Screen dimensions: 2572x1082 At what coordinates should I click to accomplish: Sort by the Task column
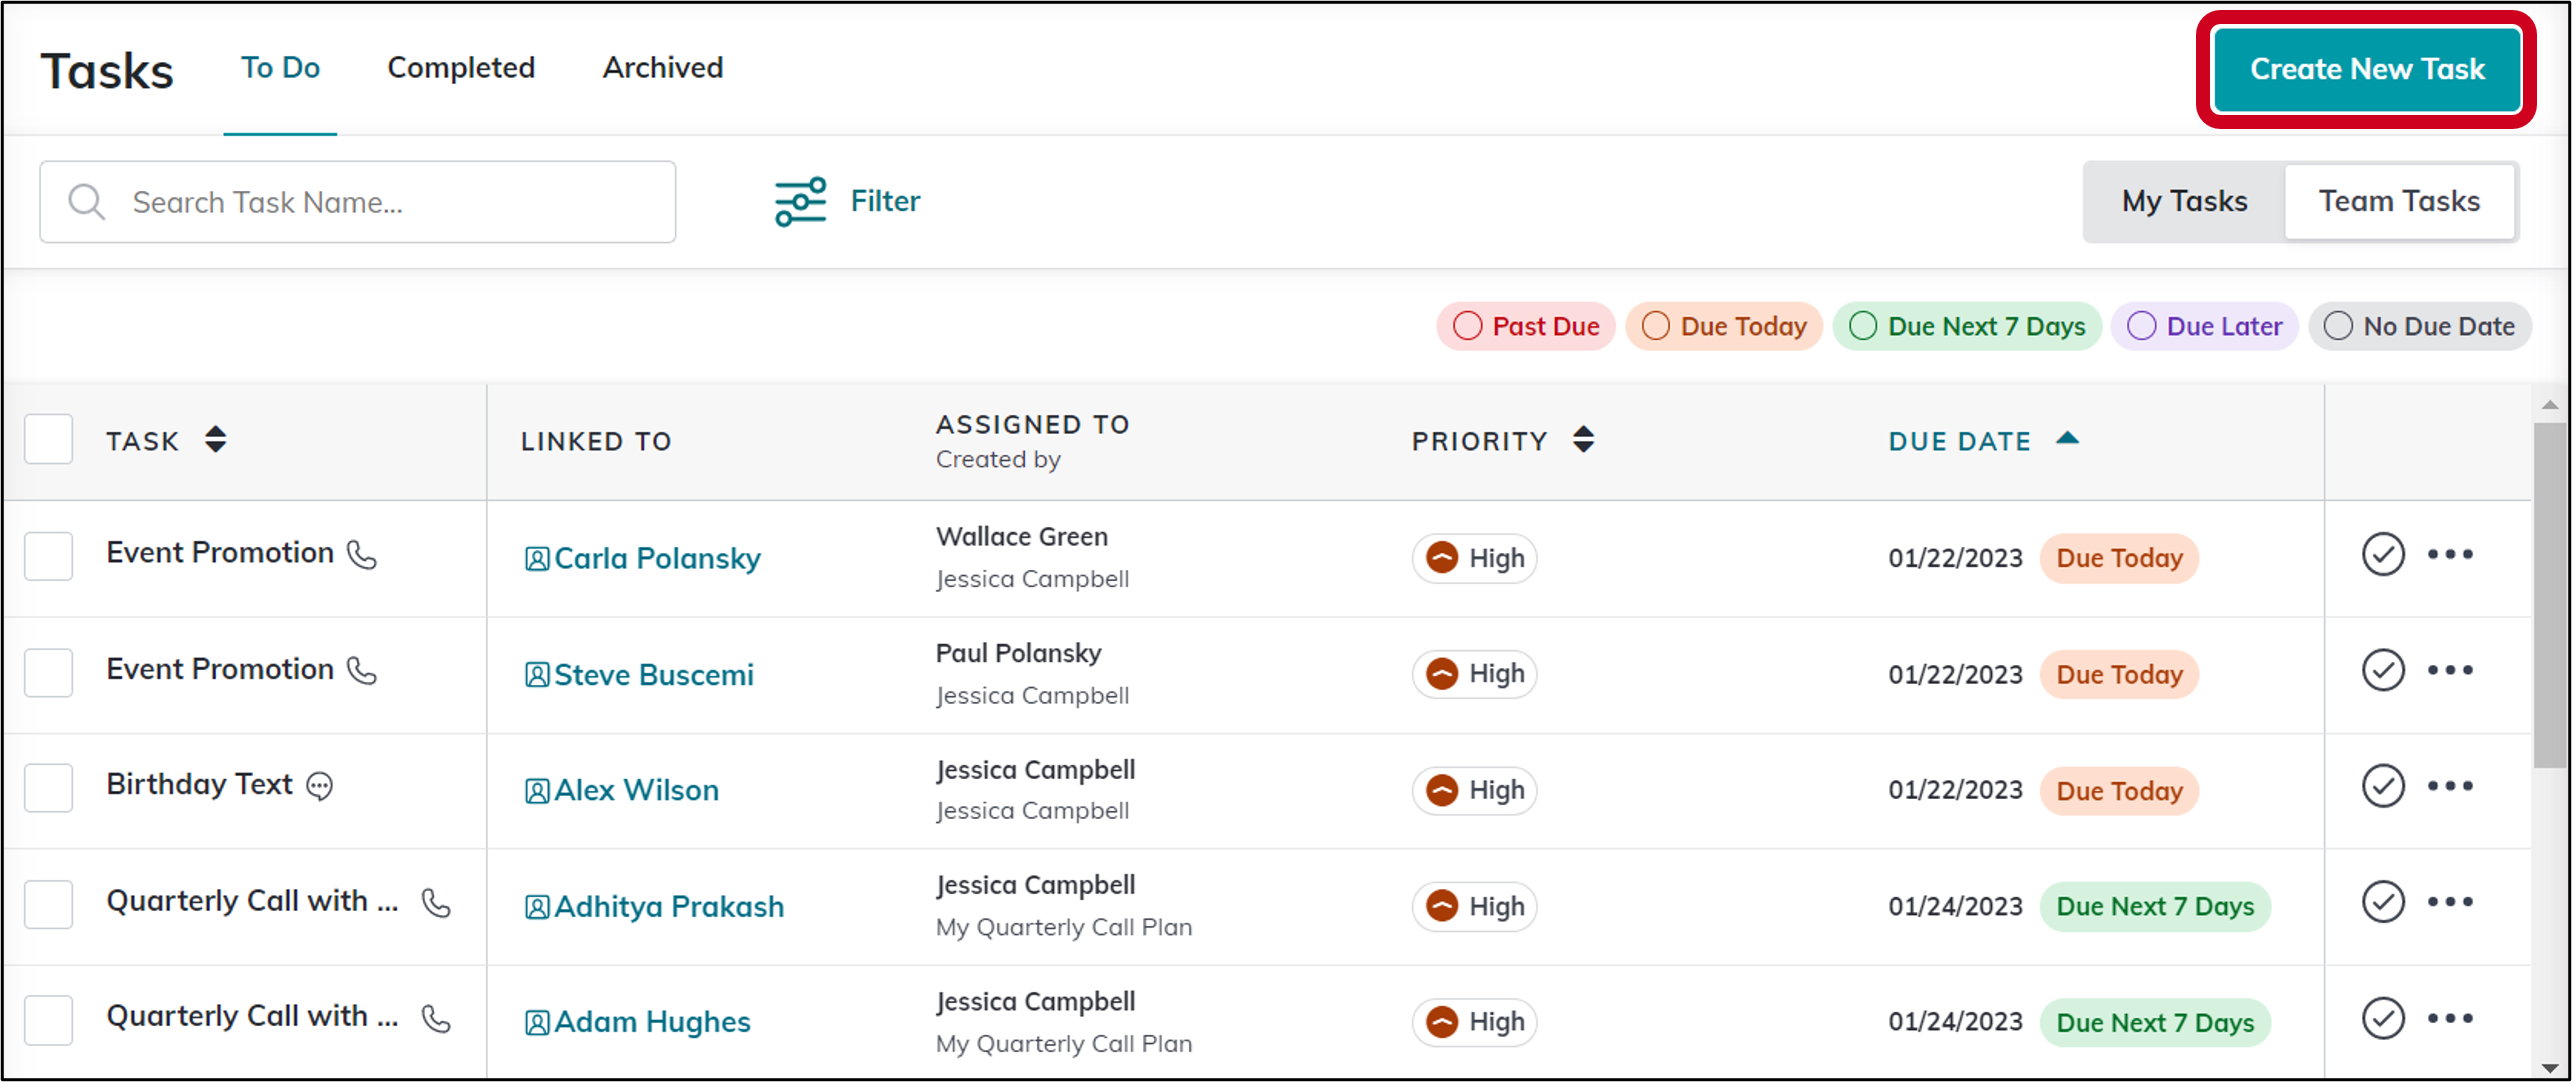pos(216,439)
